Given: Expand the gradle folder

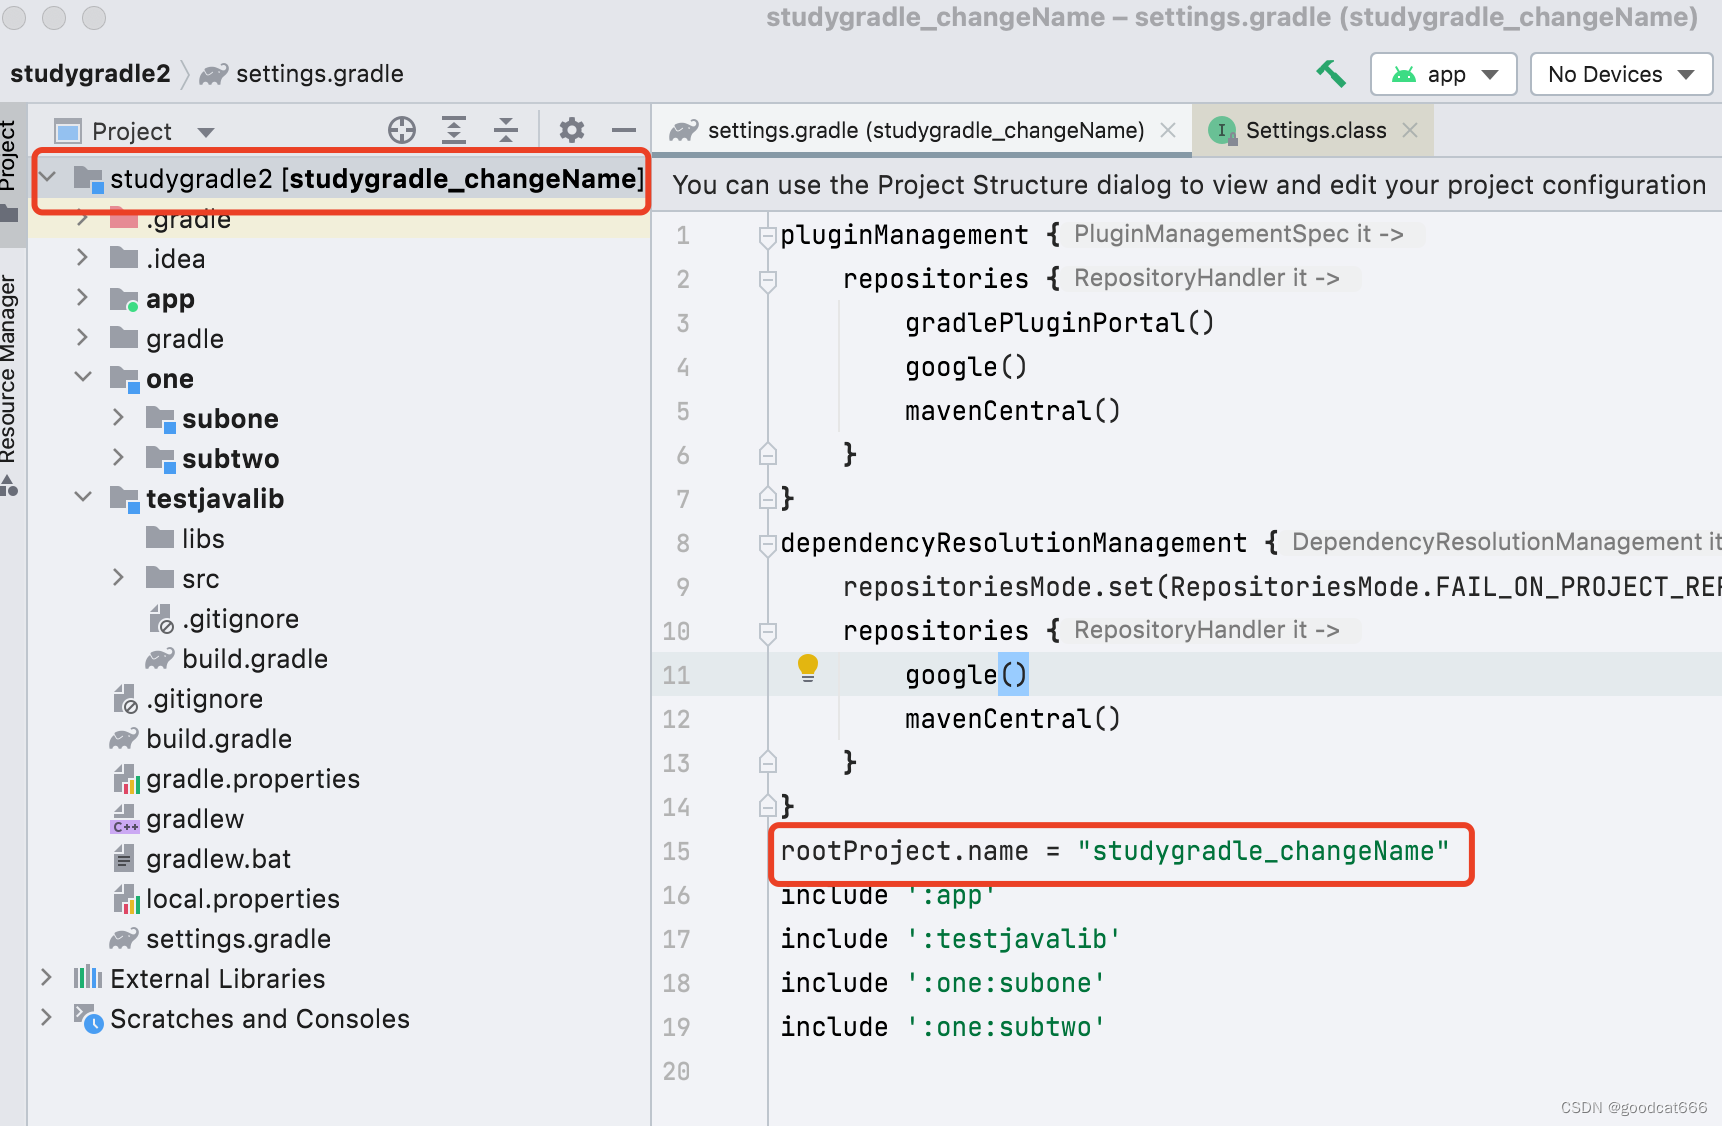Looking at the screenshot, I should [83, 338].
